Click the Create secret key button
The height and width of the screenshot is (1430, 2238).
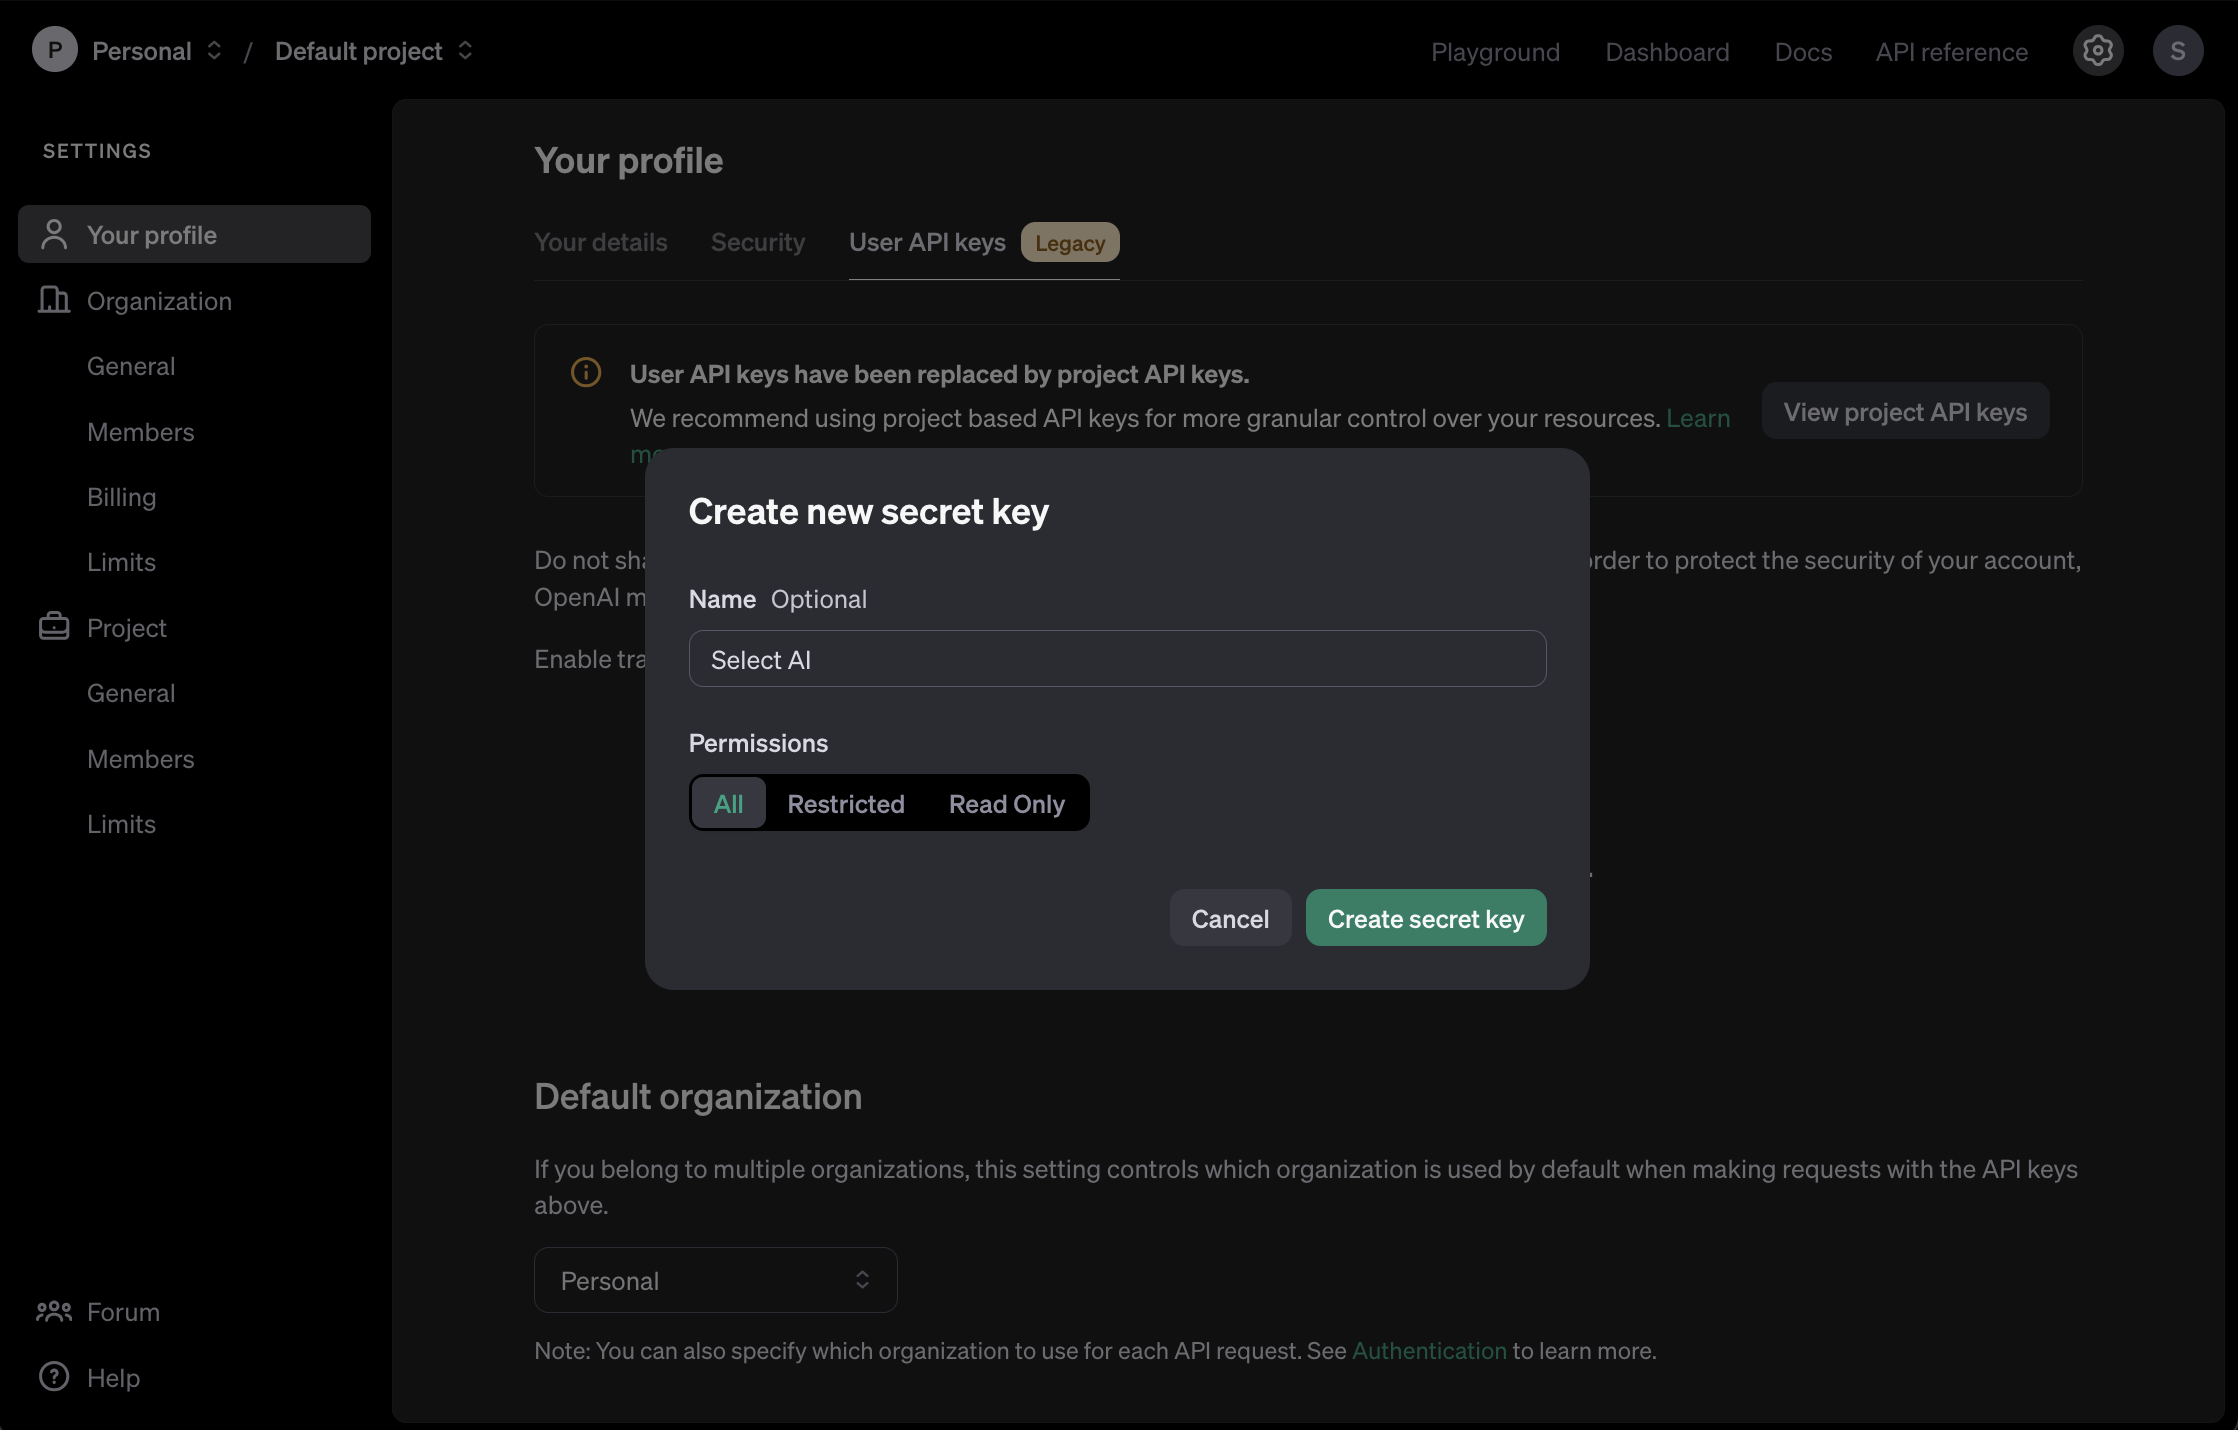1425,917
